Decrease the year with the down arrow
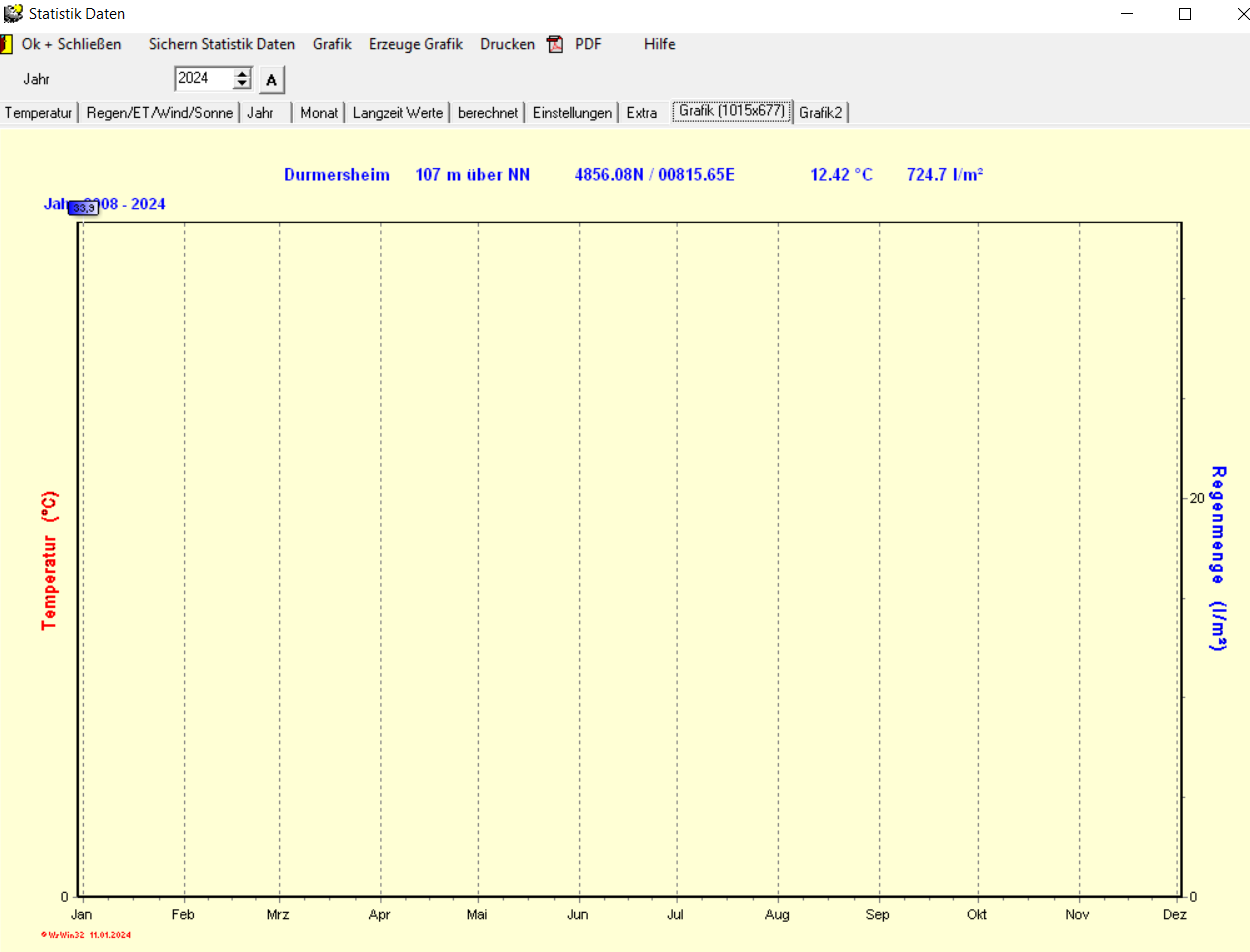This screenshot has width=1250, height=952. 242,84
